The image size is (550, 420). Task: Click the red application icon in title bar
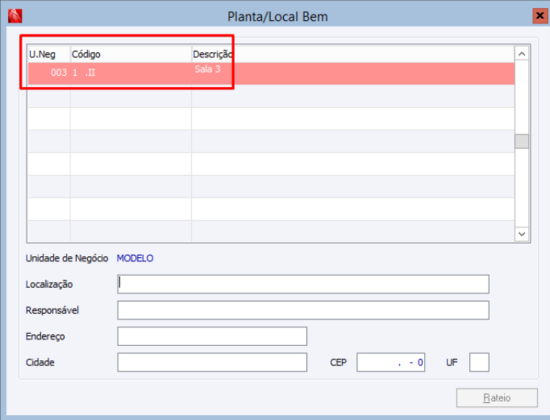point(15,16)
